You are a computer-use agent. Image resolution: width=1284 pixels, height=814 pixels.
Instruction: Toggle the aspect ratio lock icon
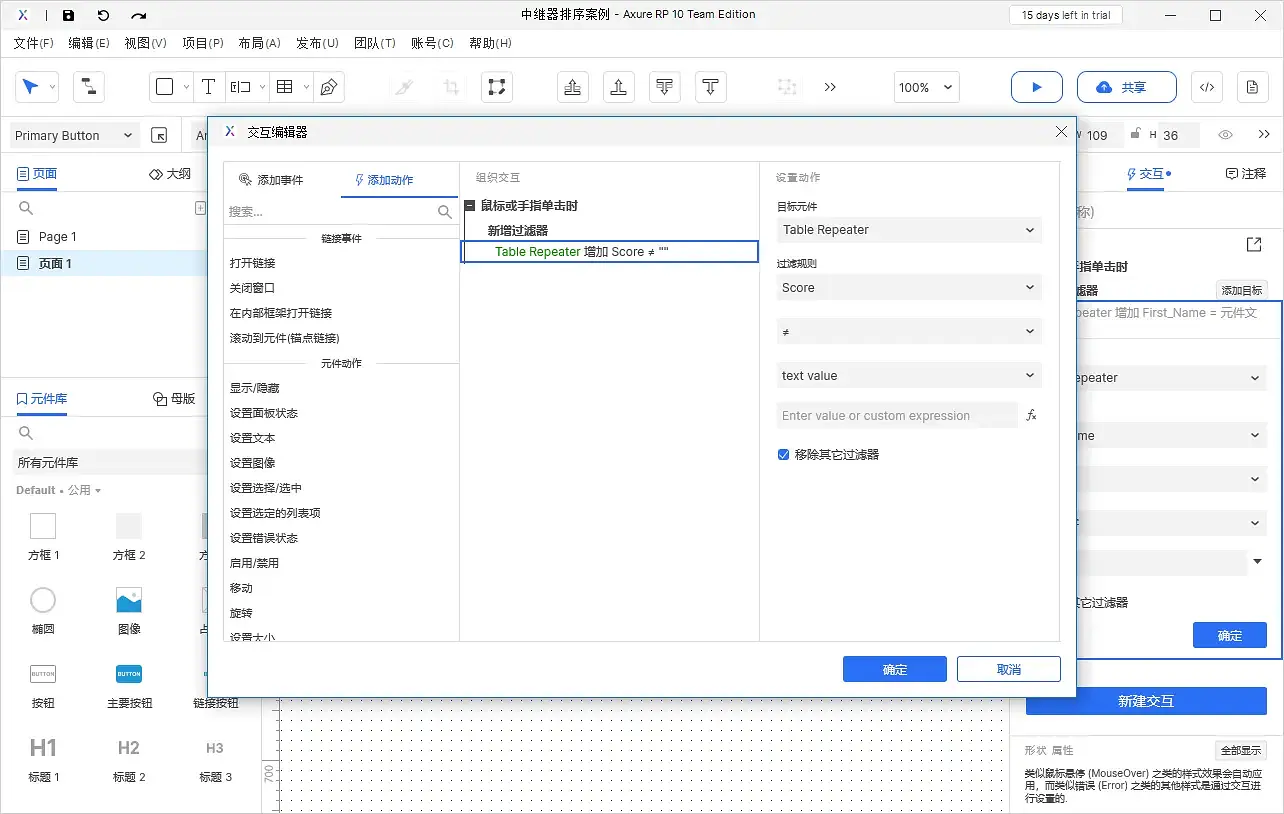click(1134, 135)
